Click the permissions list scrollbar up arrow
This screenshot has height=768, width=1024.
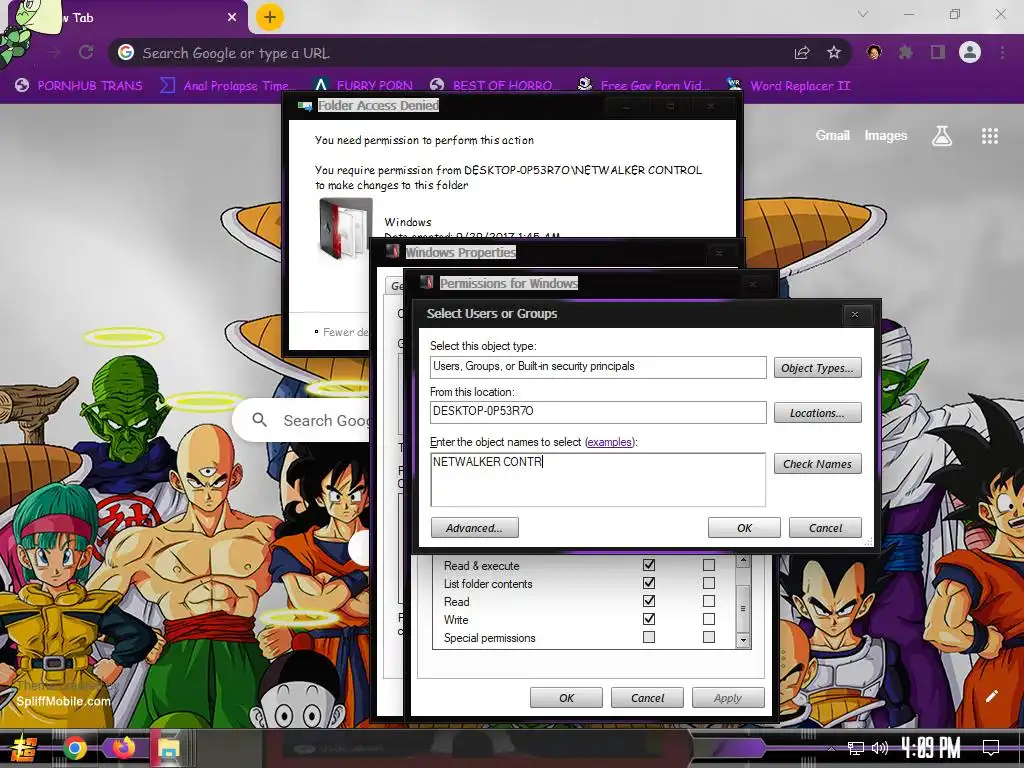743,561
